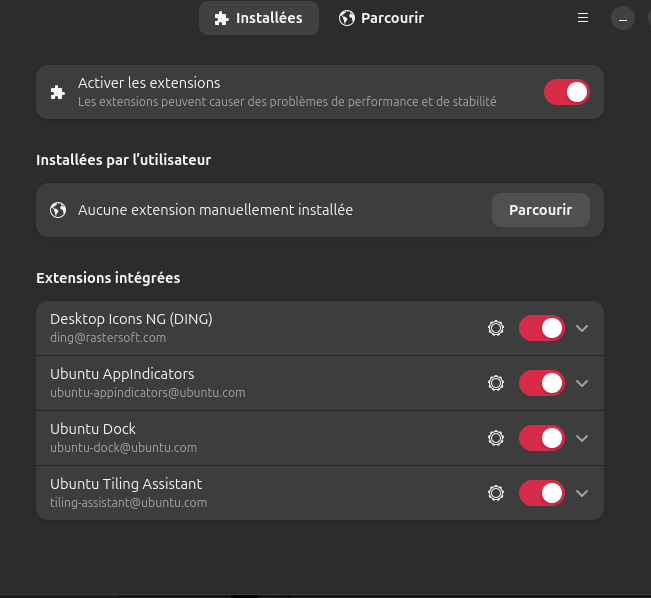The width and height of the screenshot is (651, 598).
Task: Switch to the Installées tab
Action: (258, 18)
